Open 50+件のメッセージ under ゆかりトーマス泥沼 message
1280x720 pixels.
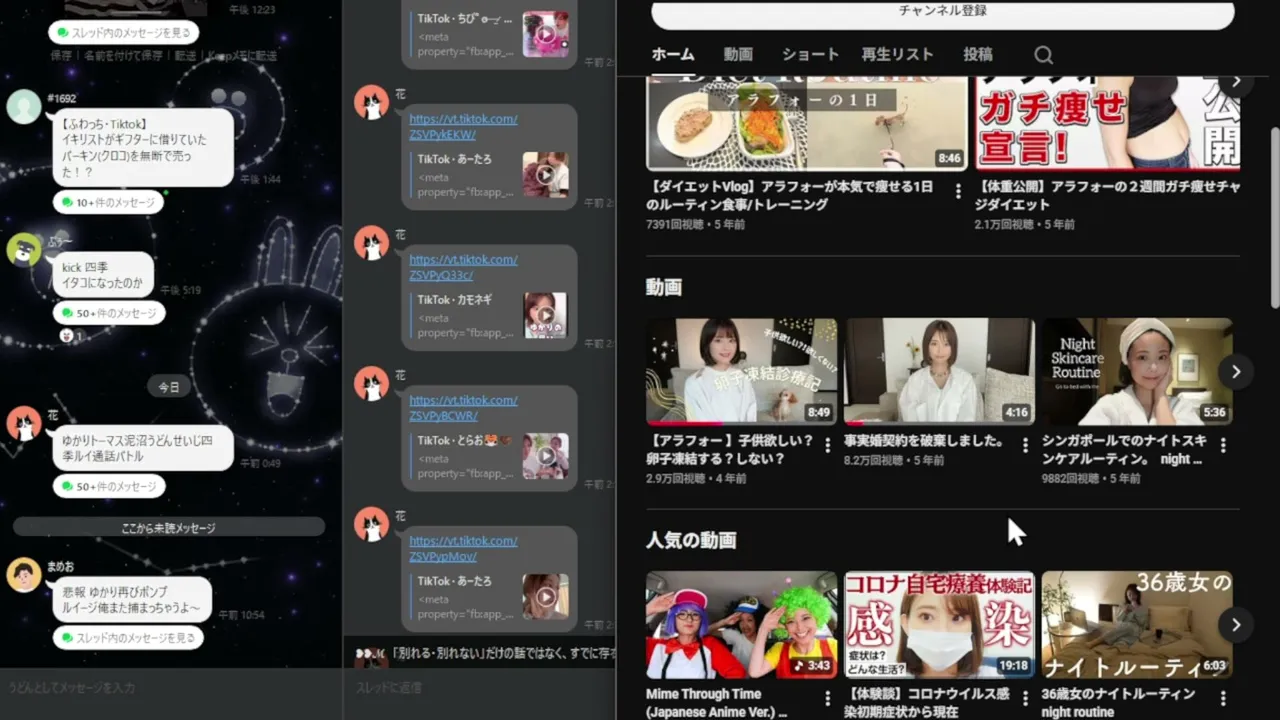(x=109, y=486)
